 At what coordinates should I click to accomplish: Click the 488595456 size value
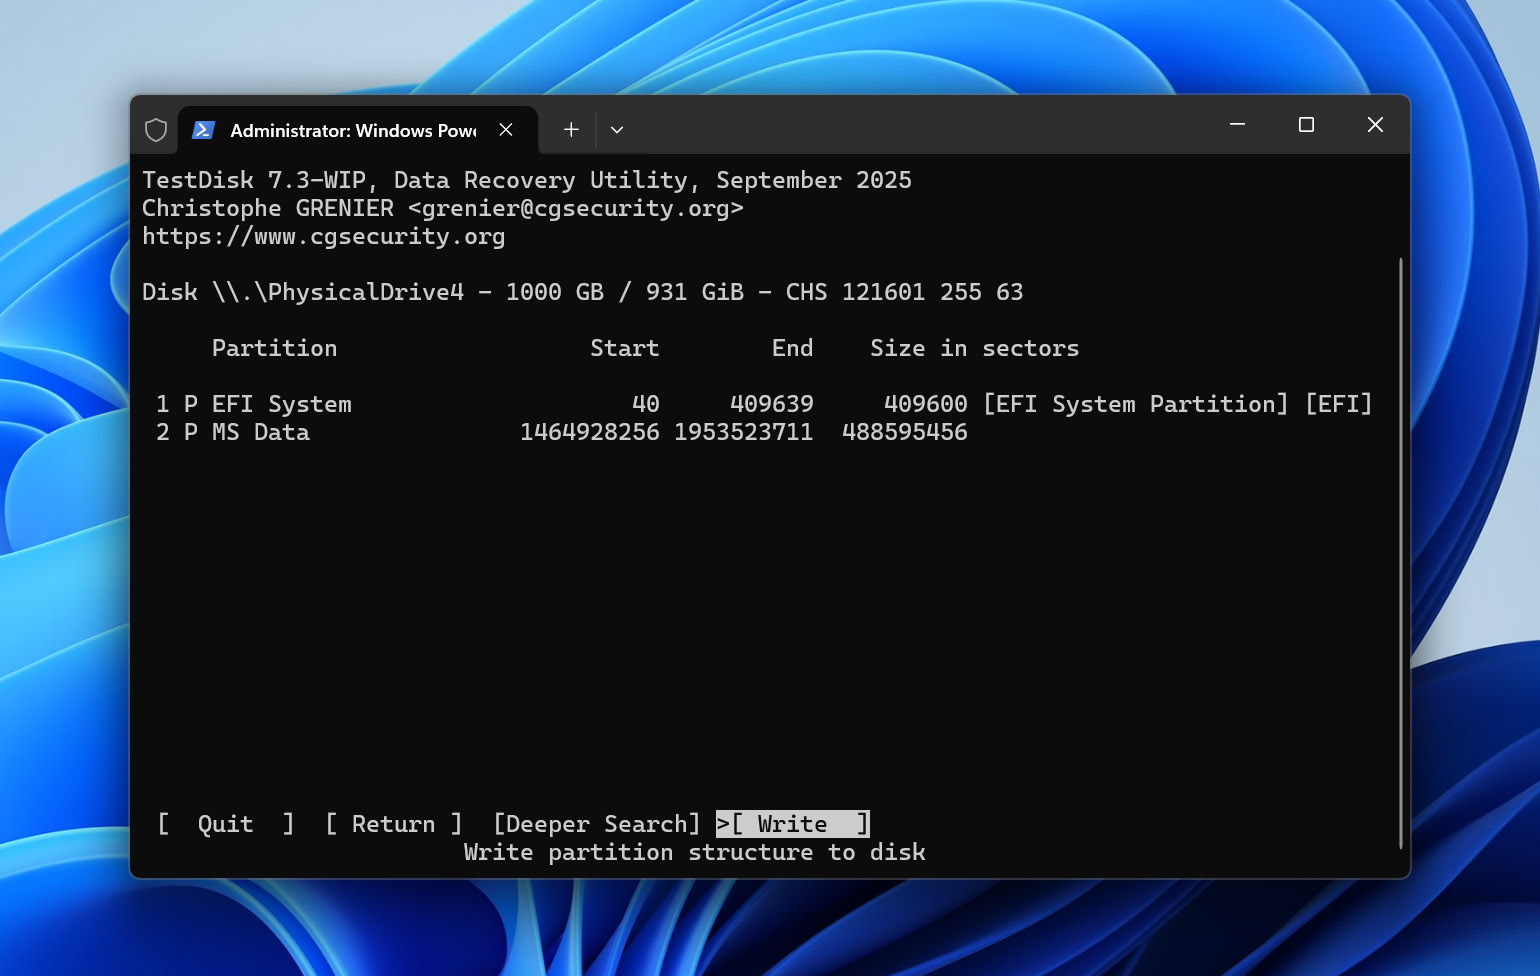click(x=904, y=432)
